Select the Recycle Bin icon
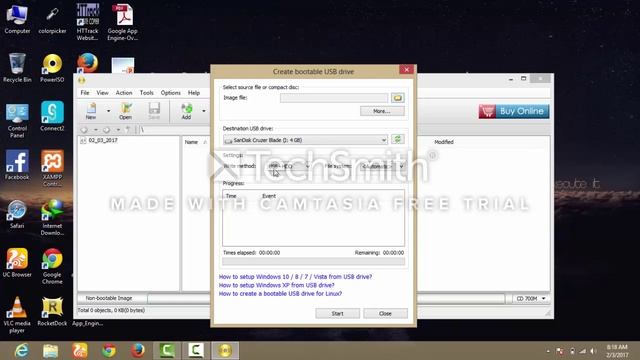640x360 pixels. tap(17, 68)
